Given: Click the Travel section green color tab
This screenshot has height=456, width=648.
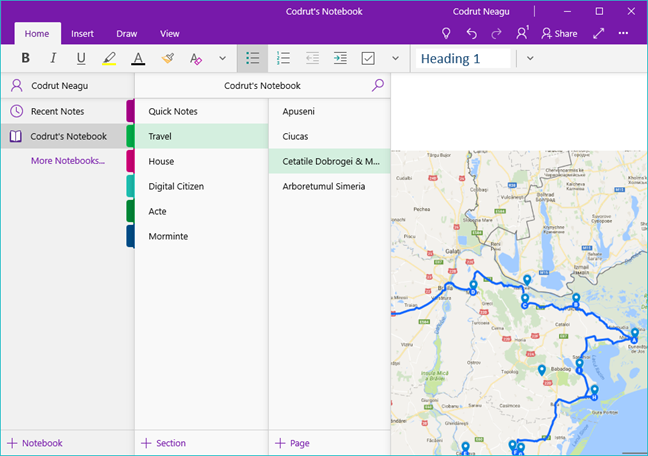Looking at the screenshot, I should tap(130, 136).
